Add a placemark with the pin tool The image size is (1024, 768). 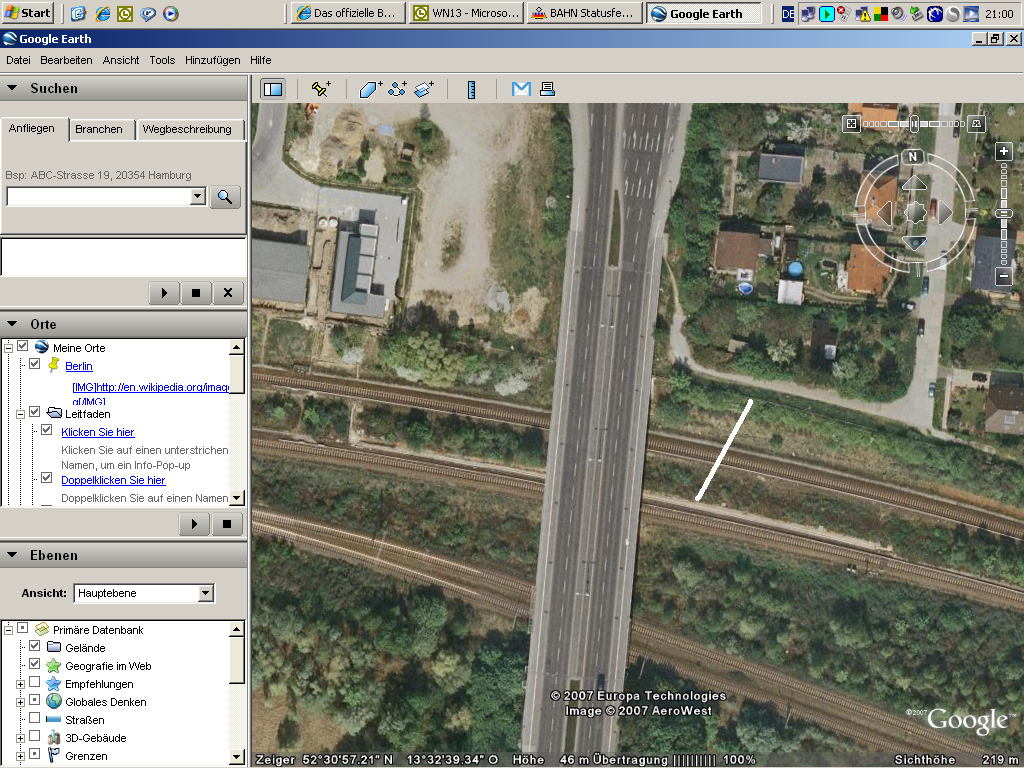pos(321,89)
